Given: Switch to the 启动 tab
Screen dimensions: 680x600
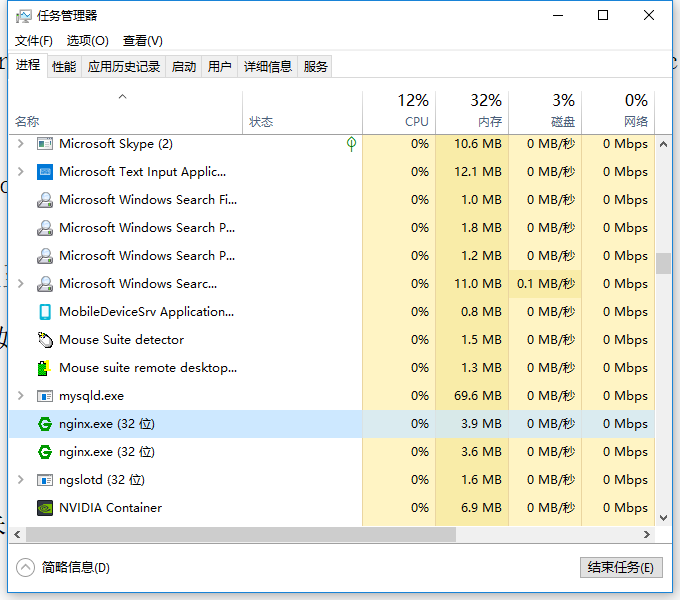Looking at the screenshot, I should [183, 67].
